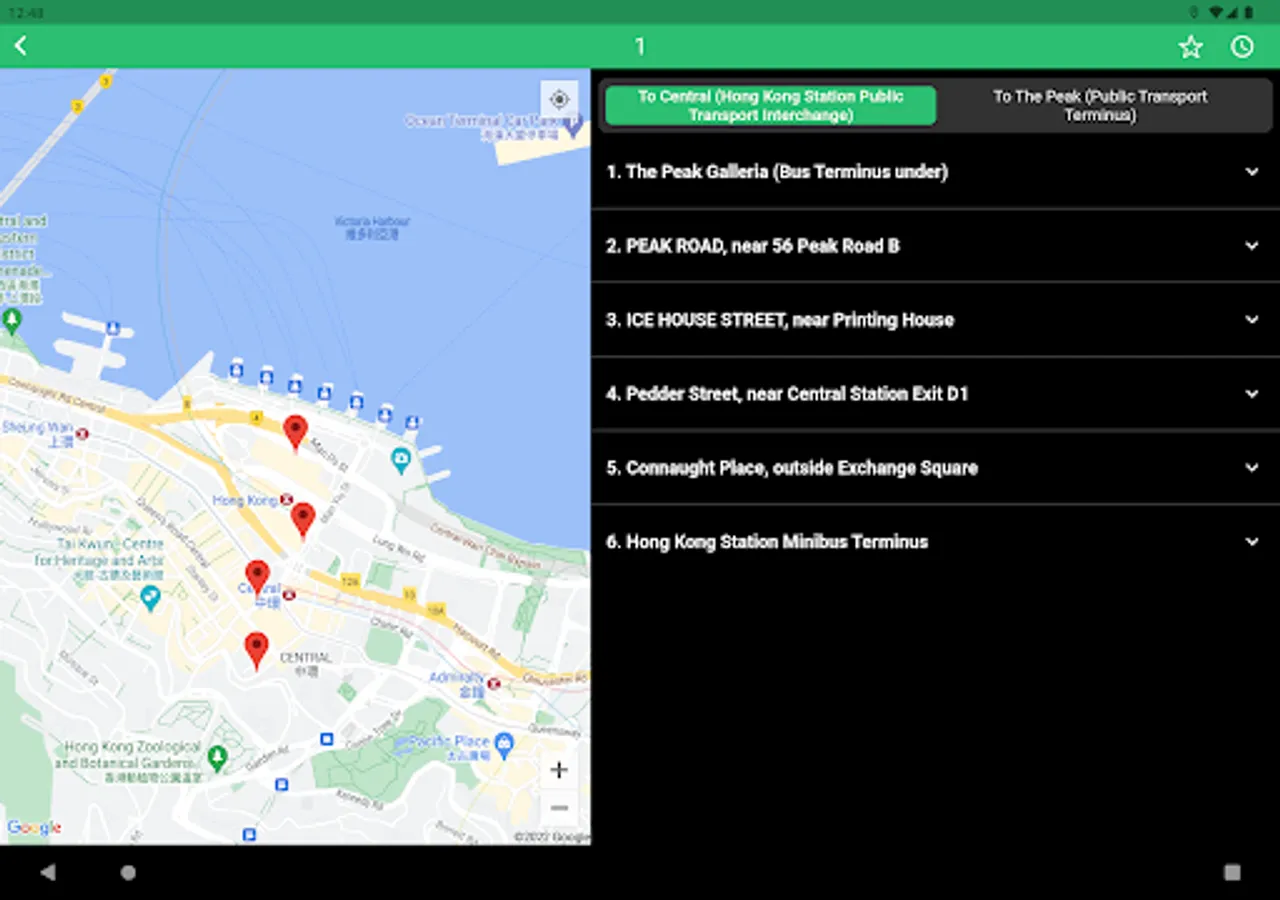Select stop 5 Connaught Place, outside Exchange Square
Screen dimensions: 1280x900
tap(792, 468)
